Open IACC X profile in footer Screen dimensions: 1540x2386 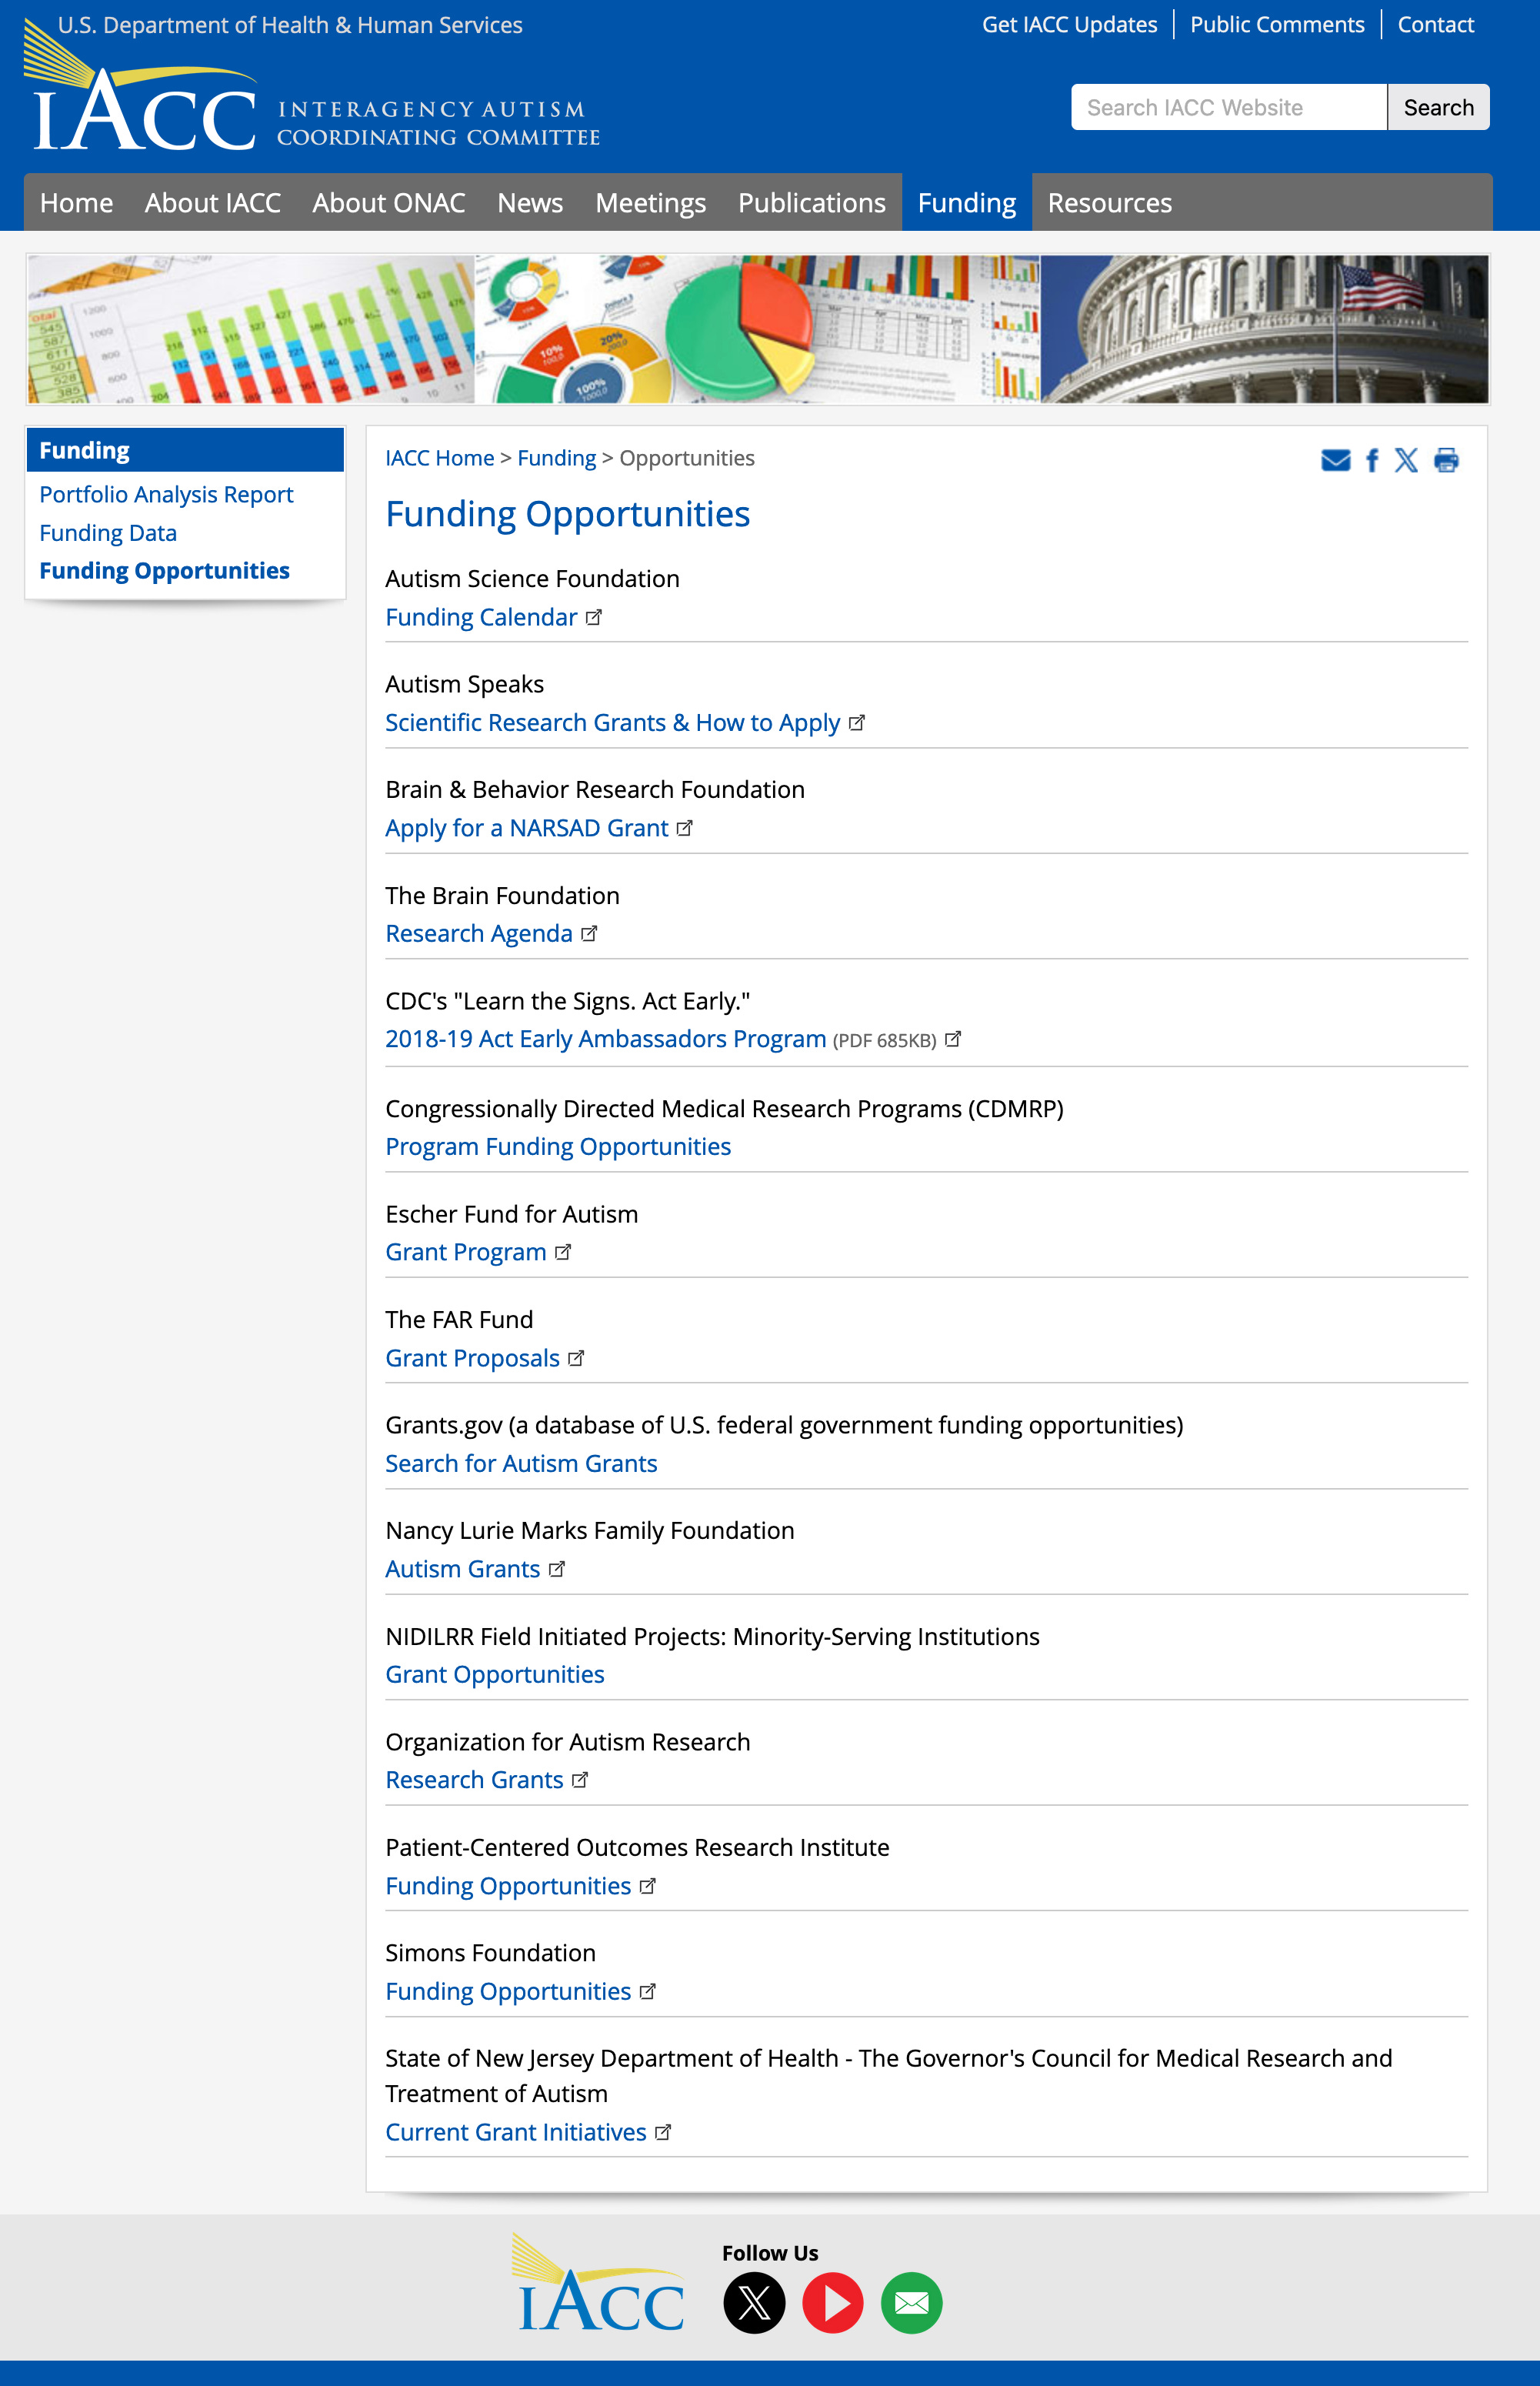[754, 2302]
